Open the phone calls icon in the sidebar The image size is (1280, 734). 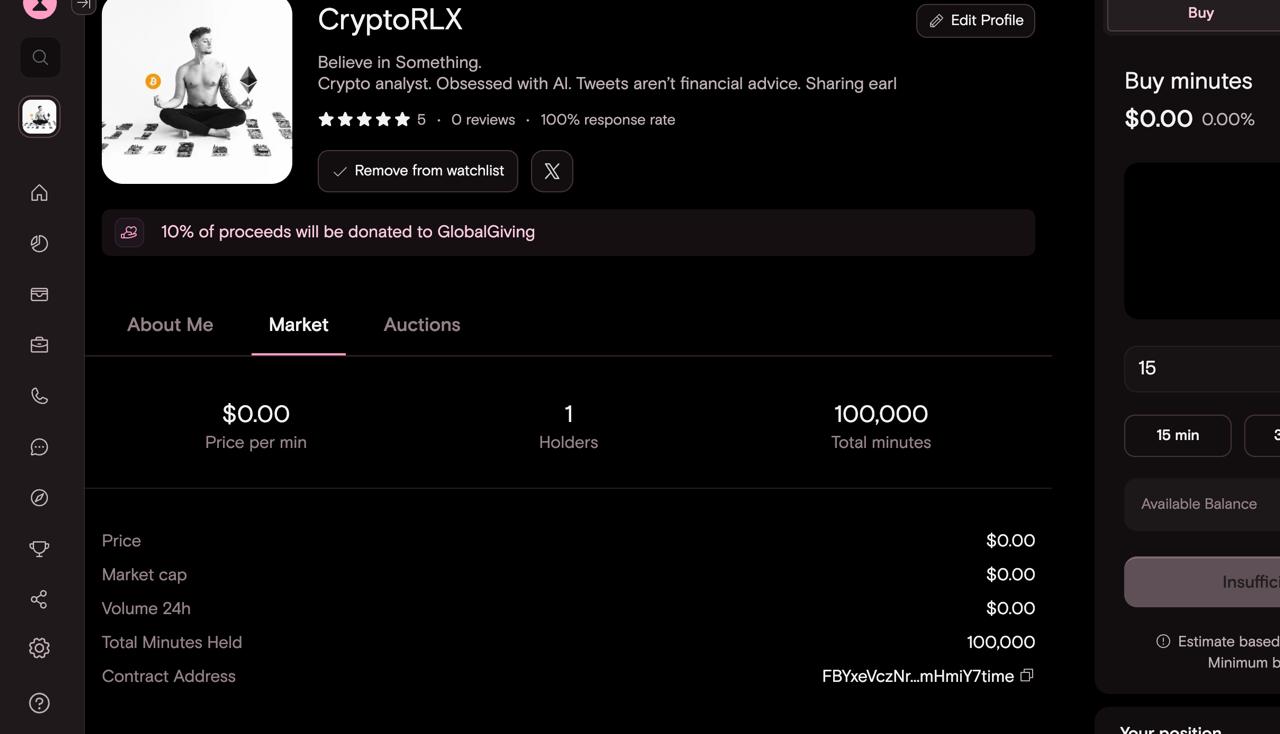tap(39, 396)
